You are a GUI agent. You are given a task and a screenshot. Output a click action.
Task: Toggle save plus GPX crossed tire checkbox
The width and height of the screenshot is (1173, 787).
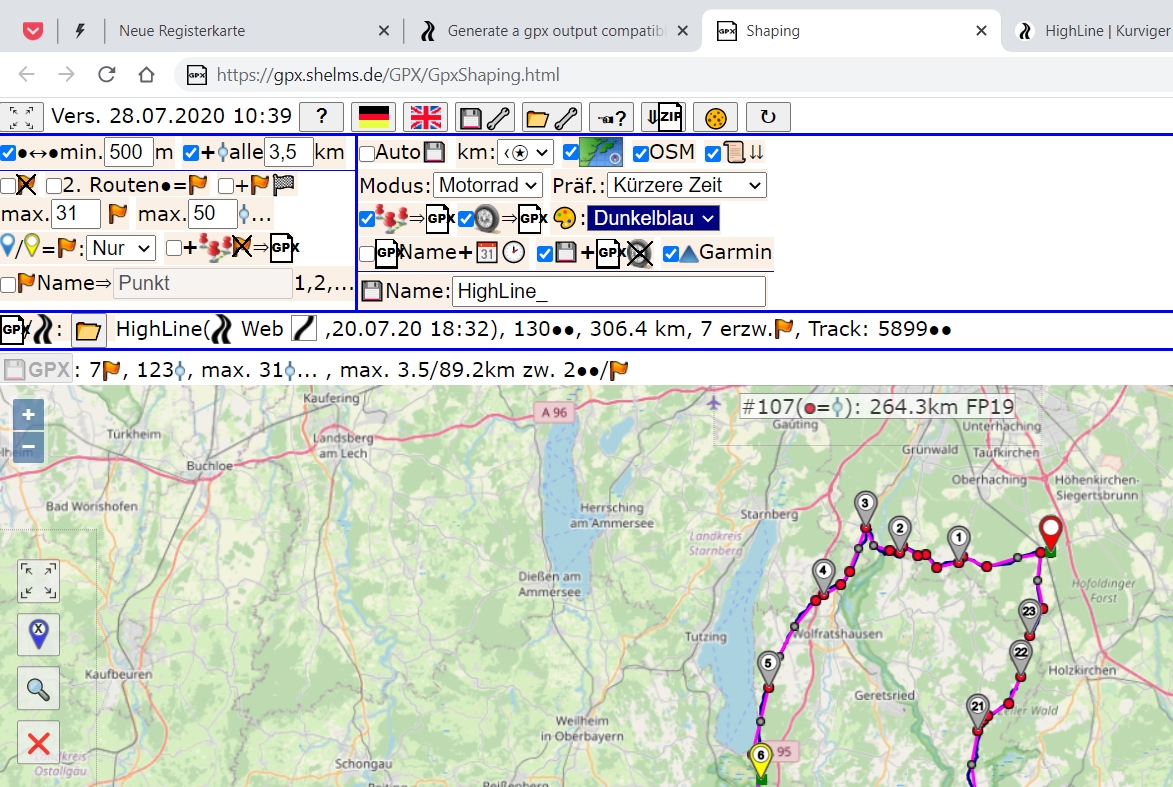545,254
